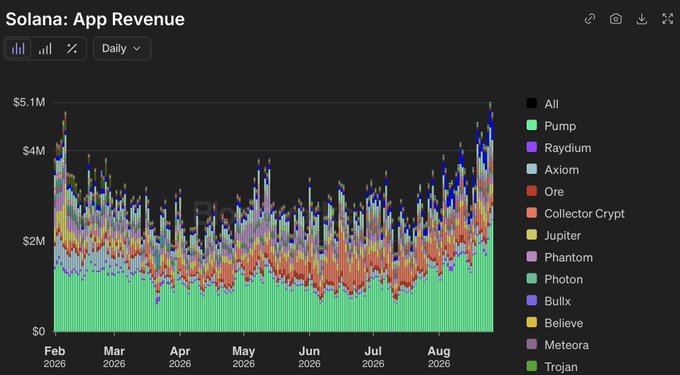
Task: Click the Feb 2026 axis label
Action: (x=55, y=357)
